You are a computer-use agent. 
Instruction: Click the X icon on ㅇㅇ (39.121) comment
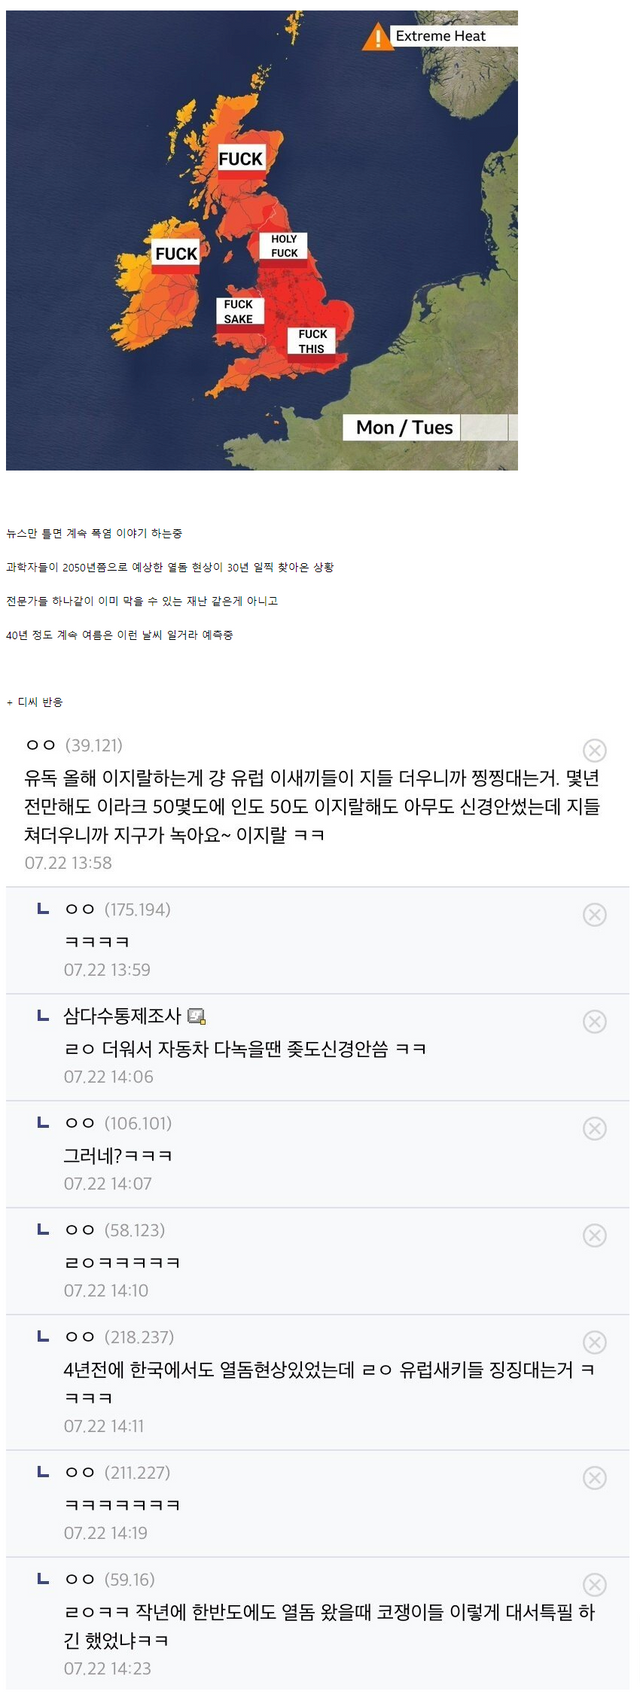[594, 750]
